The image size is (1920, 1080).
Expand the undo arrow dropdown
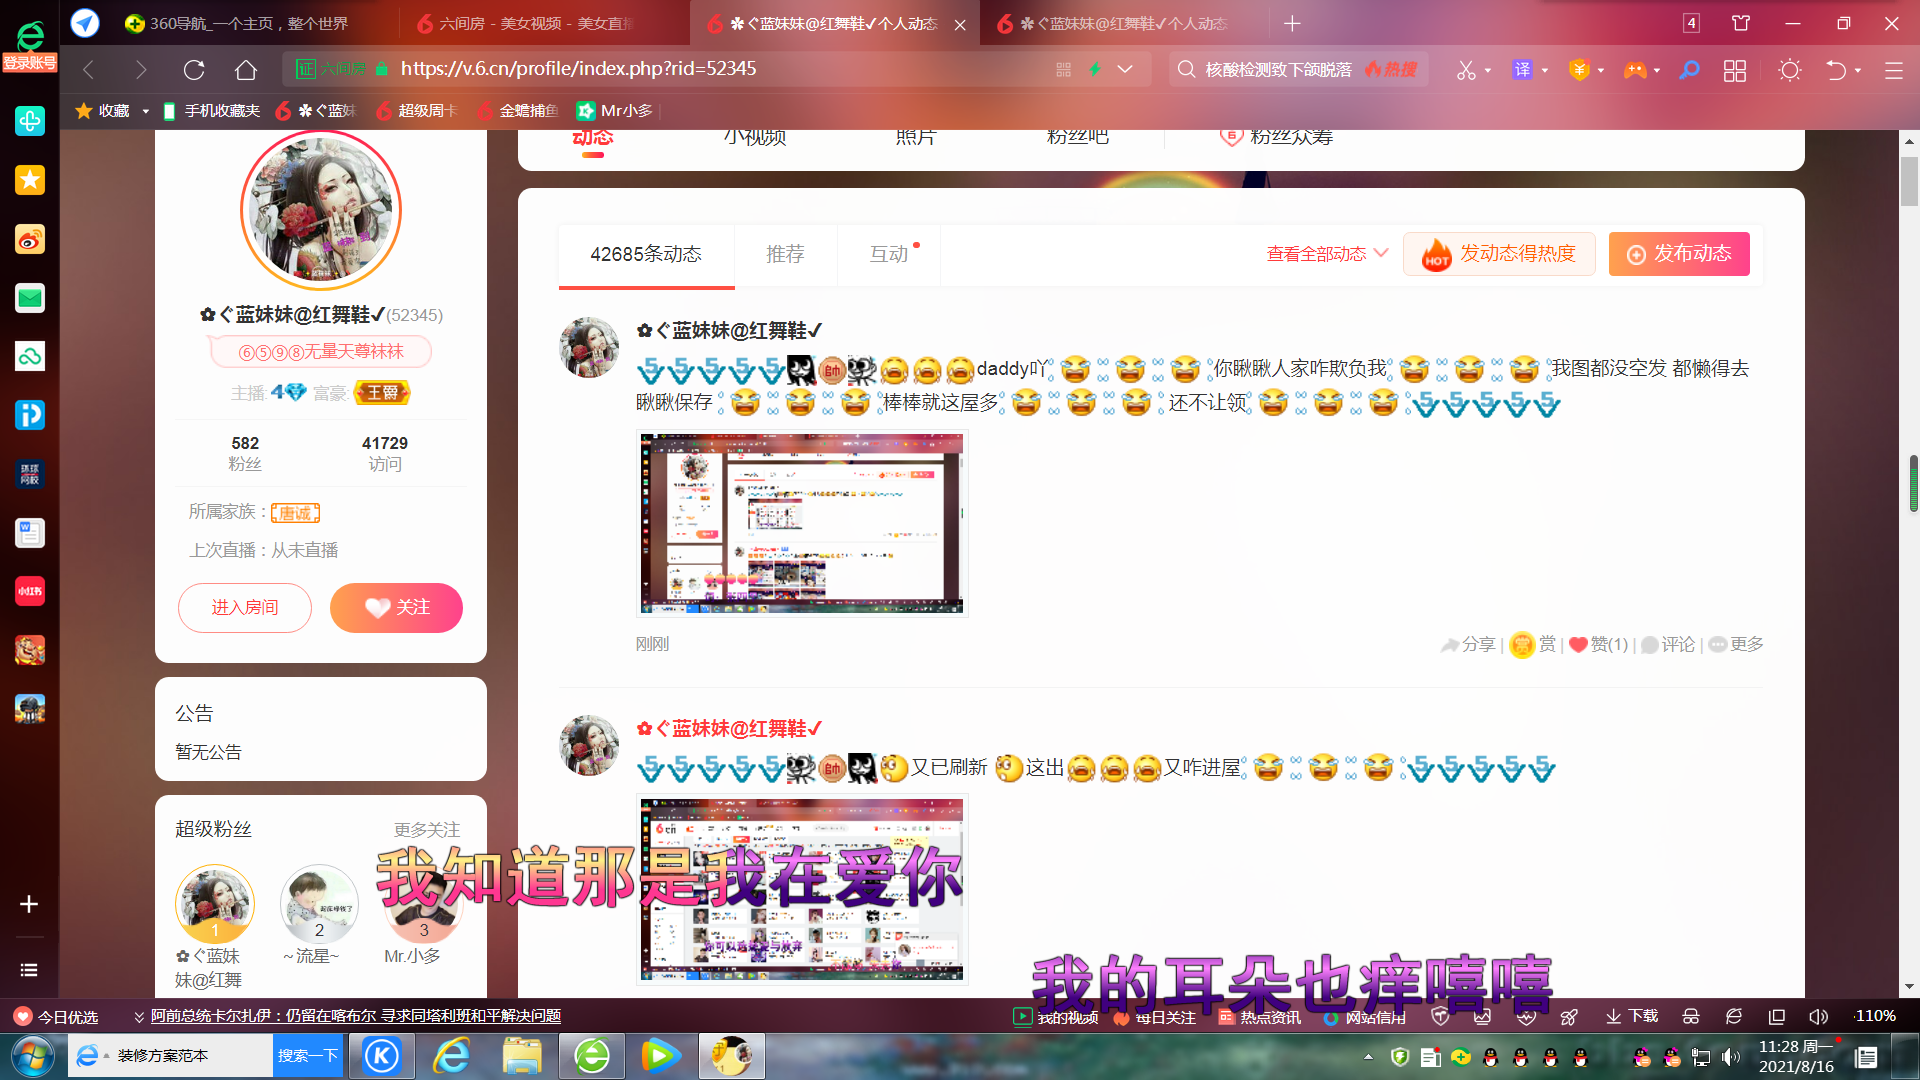(1858, 70)
